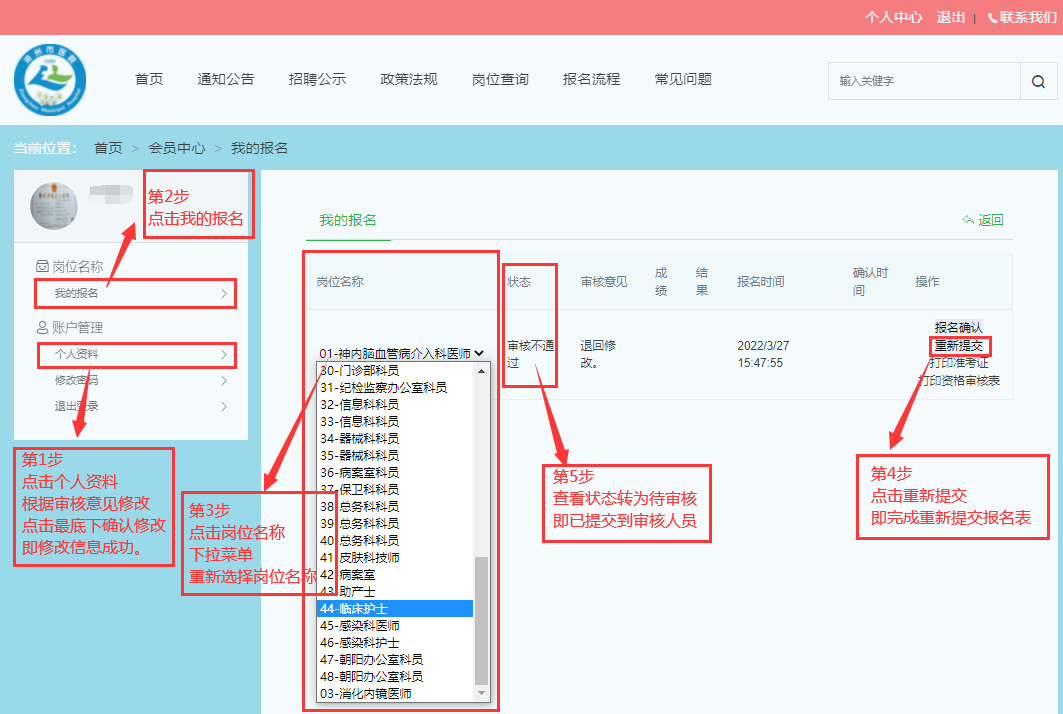The image size is (1063, 714).
Task: Click the keyword search input field
Action: (924, 81)
